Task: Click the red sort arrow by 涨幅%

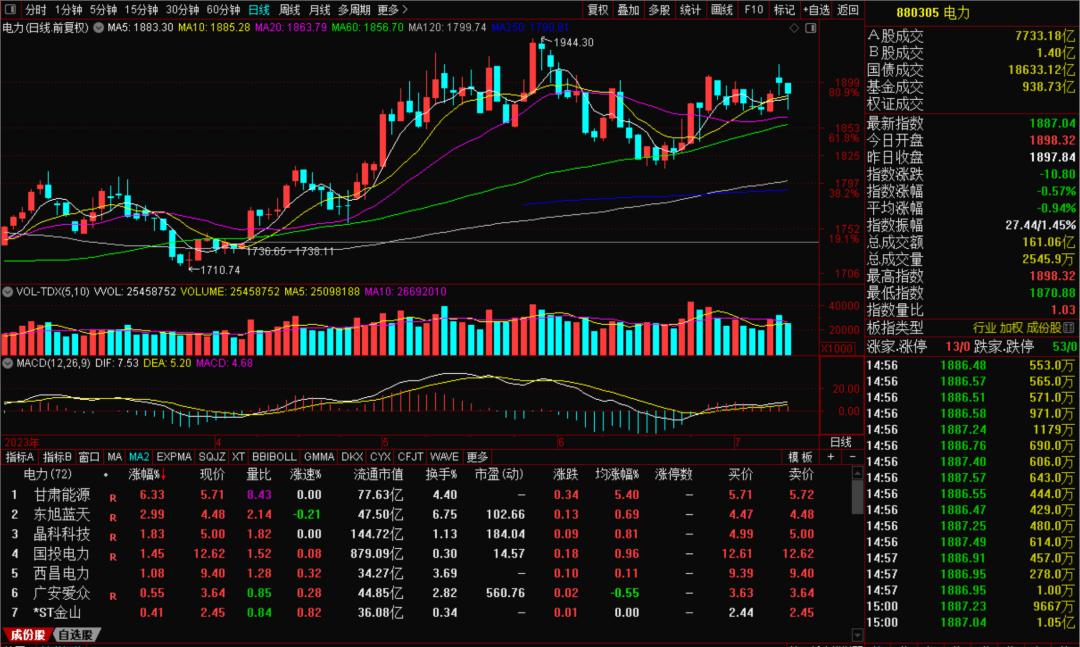Action: pyautogui.click(x=164, y=475)
